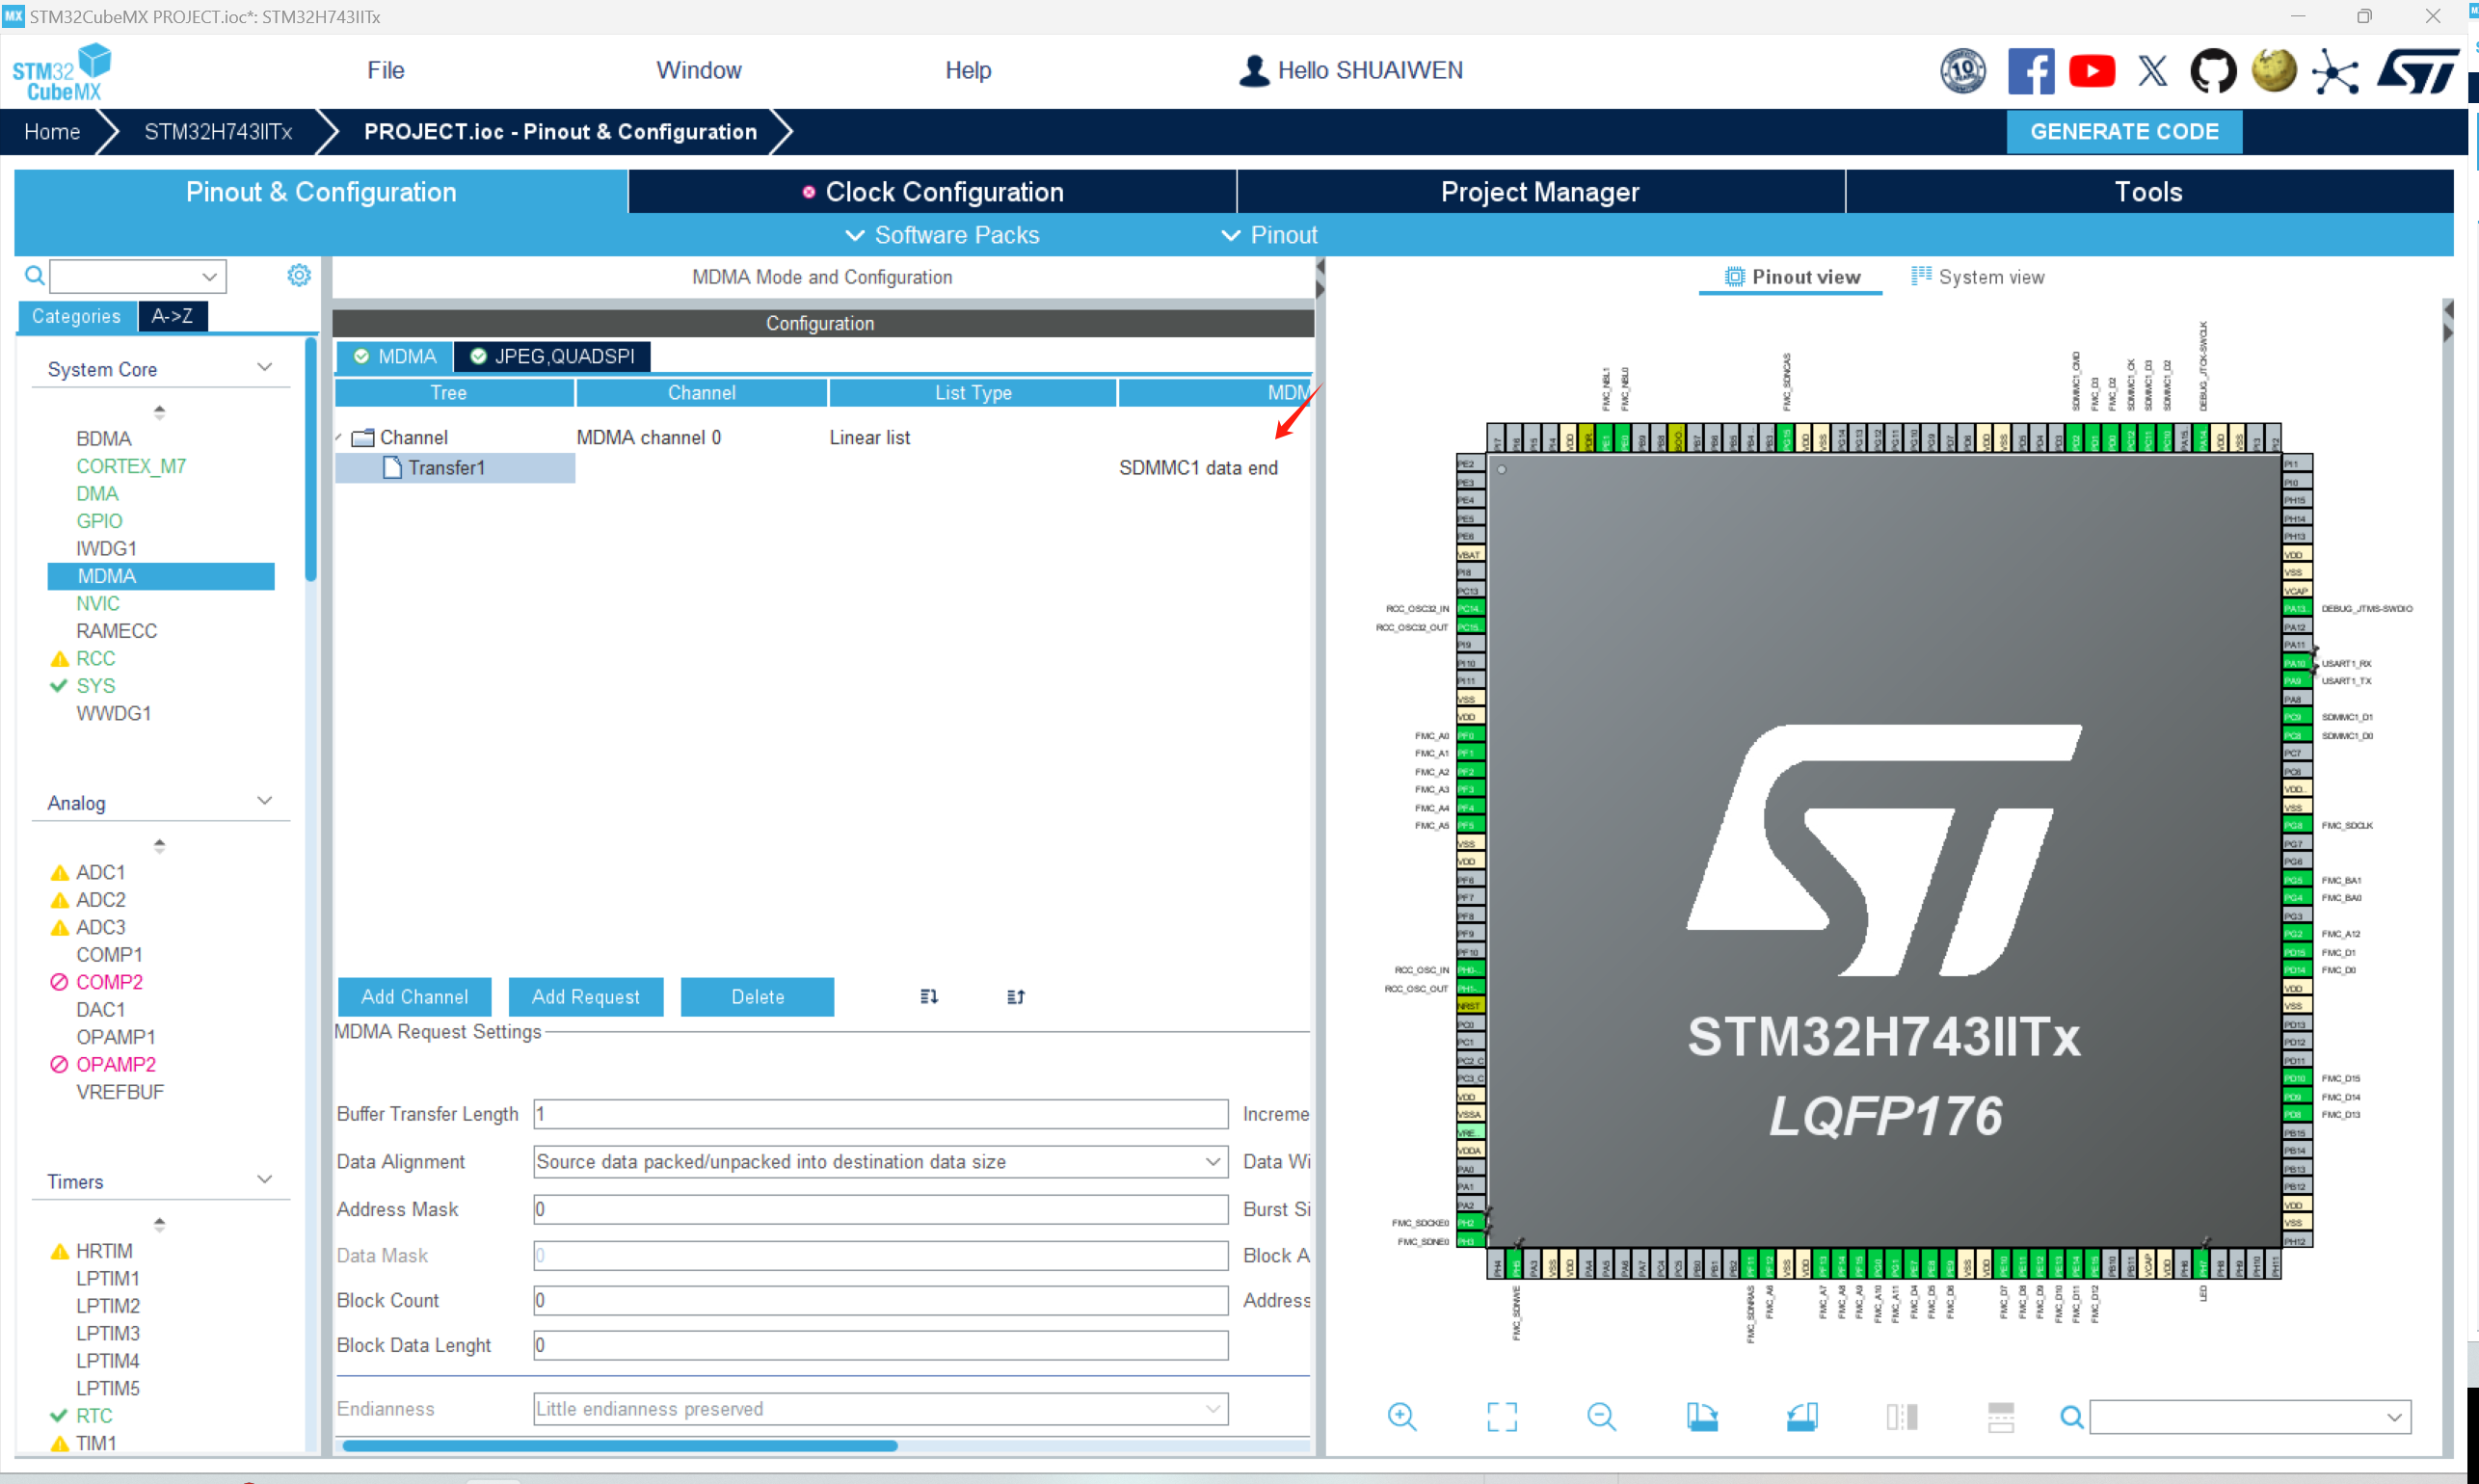Open the categories settings gear icon
Viewport: 2479px width, 1484px height.
[299, 275]
